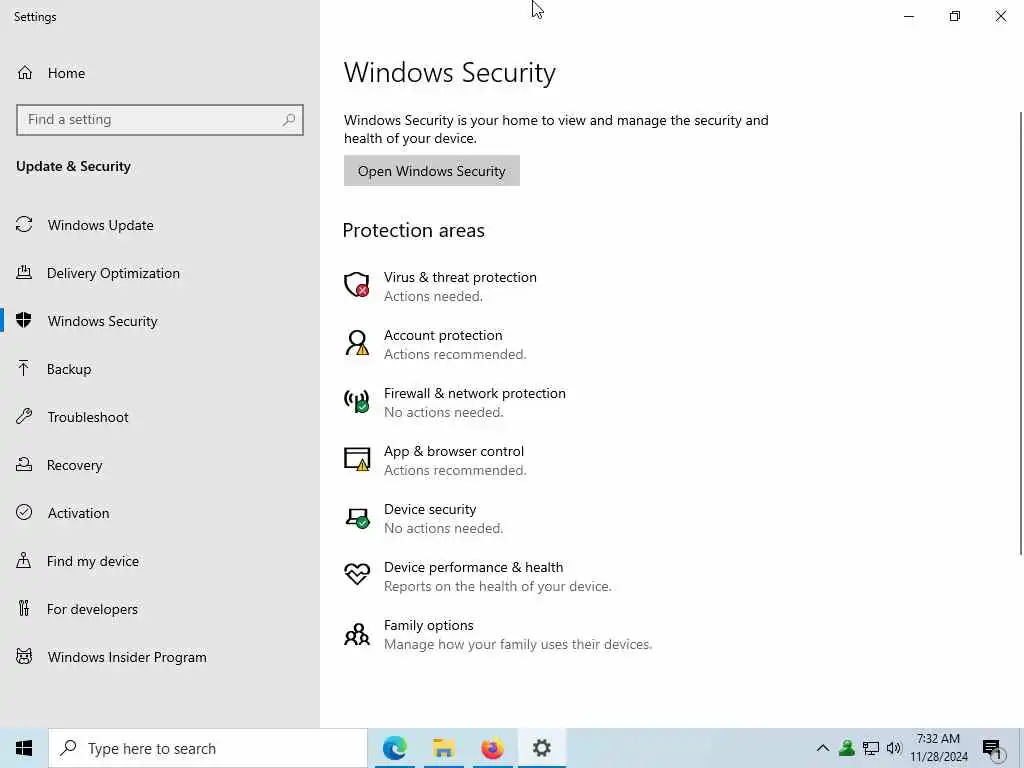Click the Virus & threat protection shield icon
Screen dimensions: 1024x768
[357, 285]
